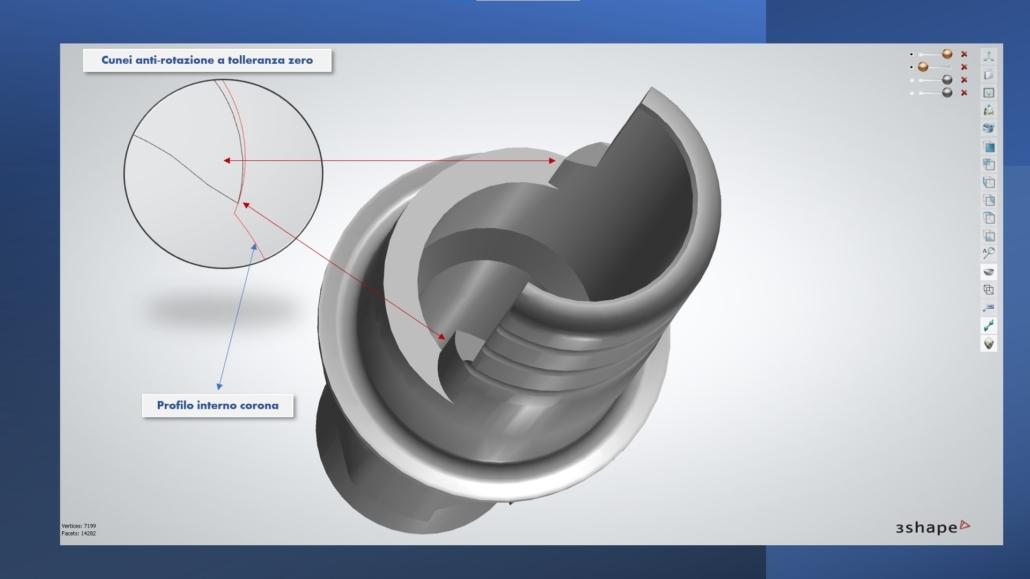
Task: Remove first object using its red X
Action: pos(964,55)
